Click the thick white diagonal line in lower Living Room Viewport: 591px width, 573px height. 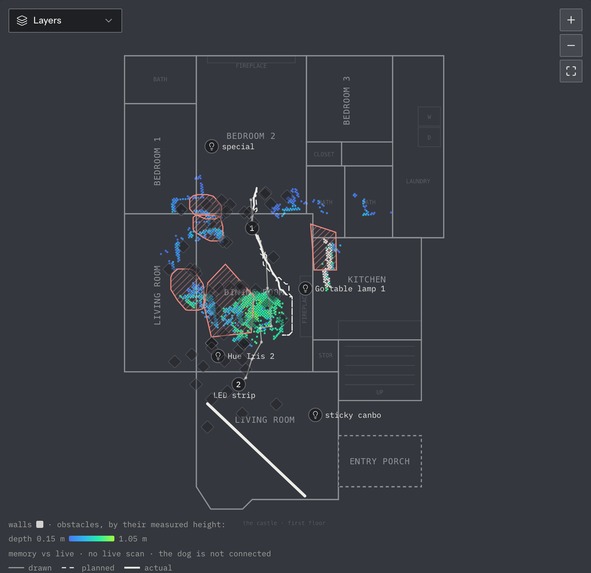(x=256, y=450)
